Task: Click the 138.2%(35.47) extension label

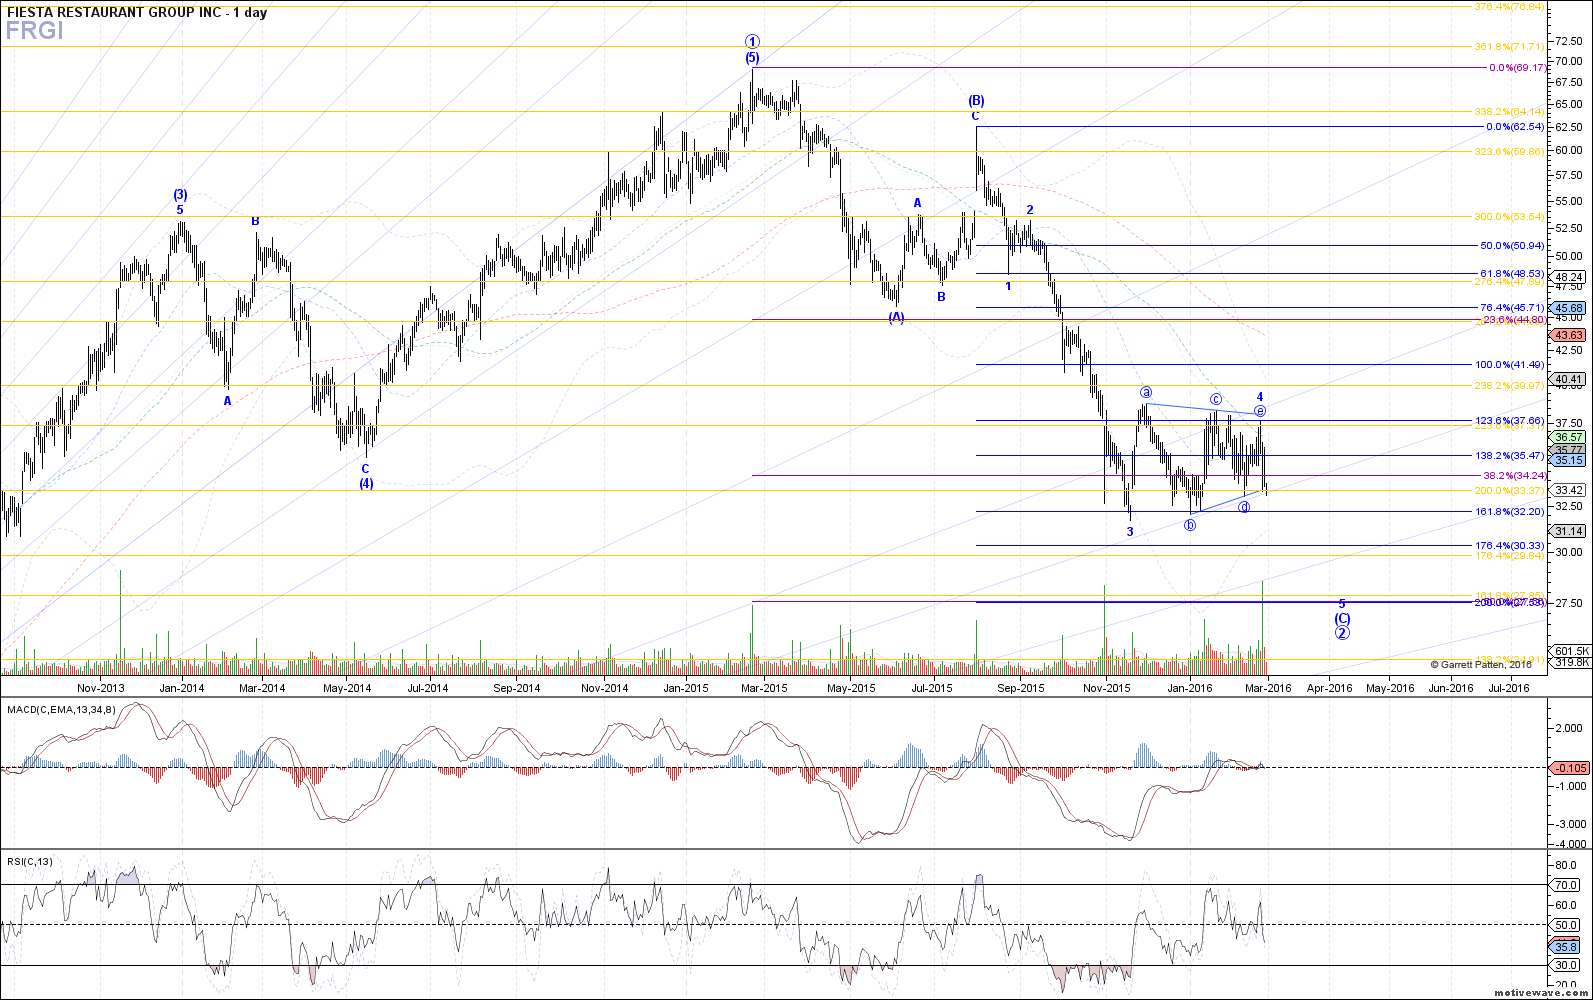Action: click(1510, 455)
